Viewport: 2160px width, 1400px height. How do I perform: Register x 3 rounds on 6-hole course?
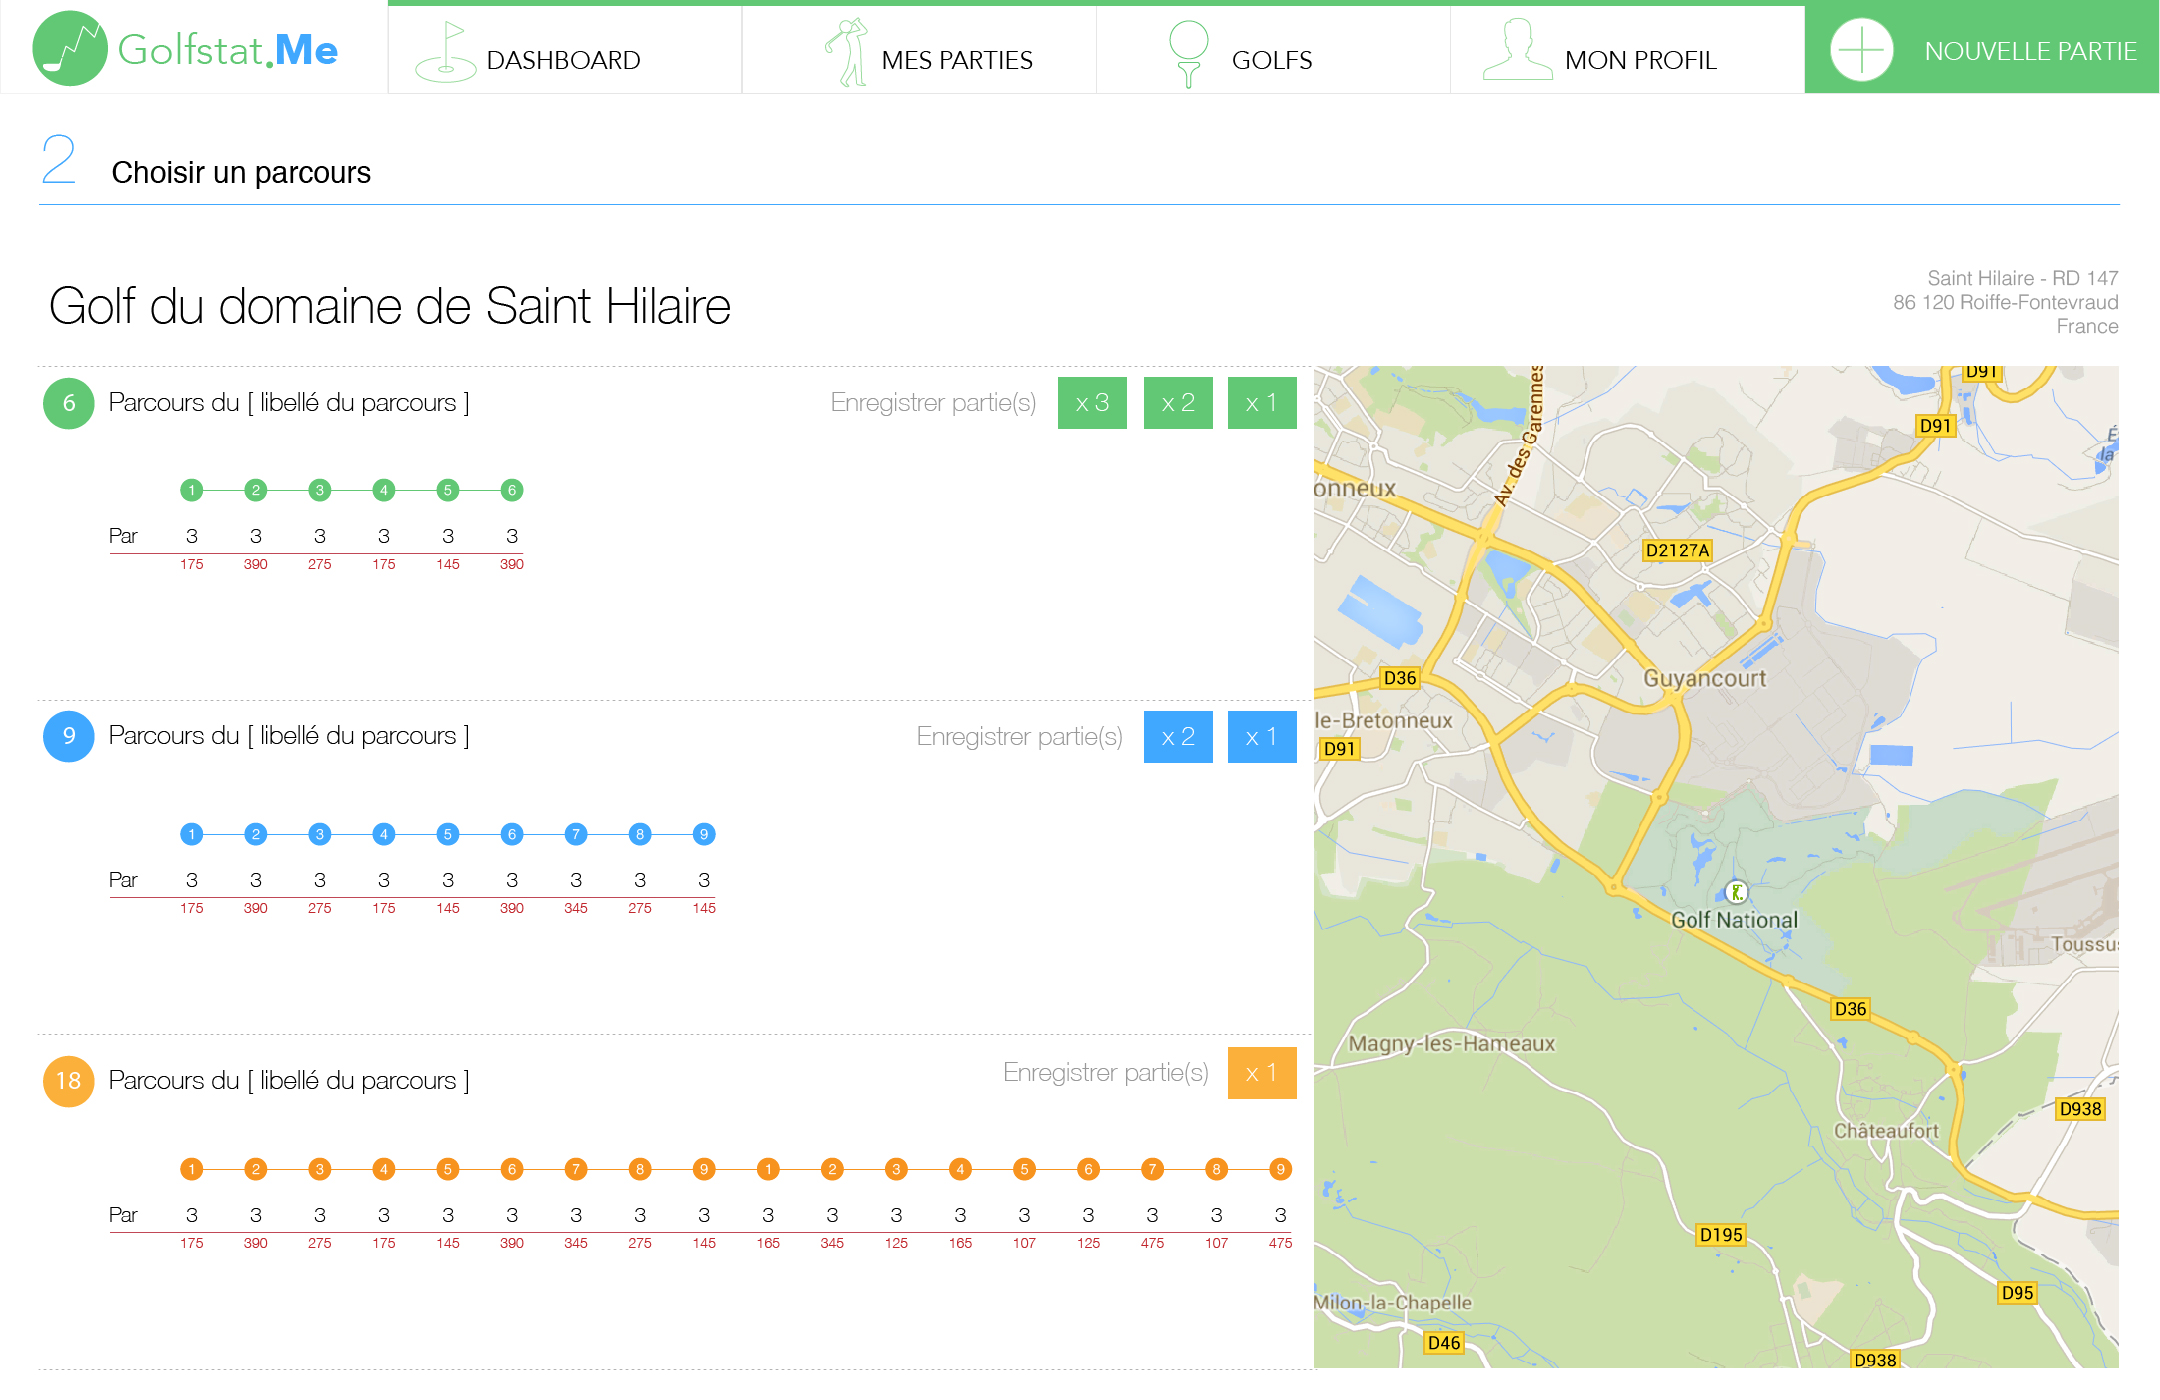pos(1092,403)
